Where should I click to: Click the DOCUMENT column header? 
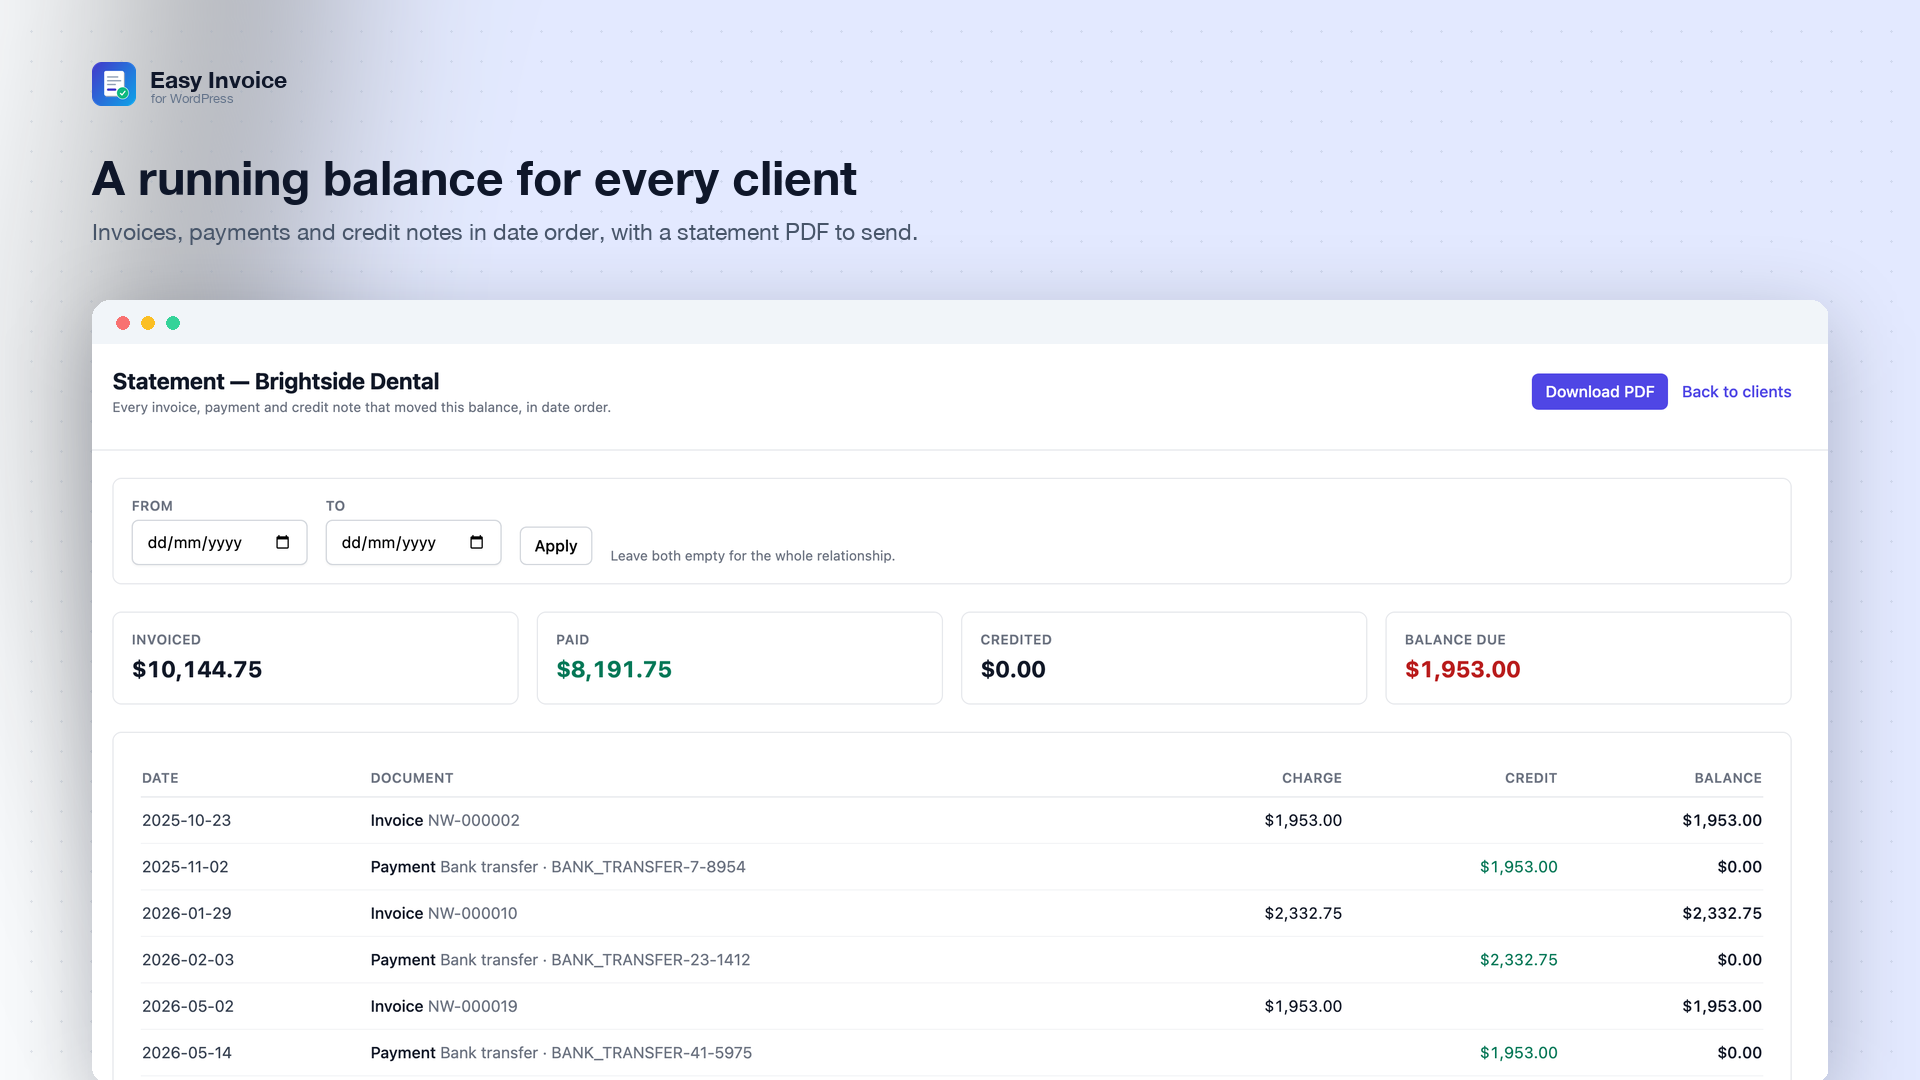click(412, 778)
